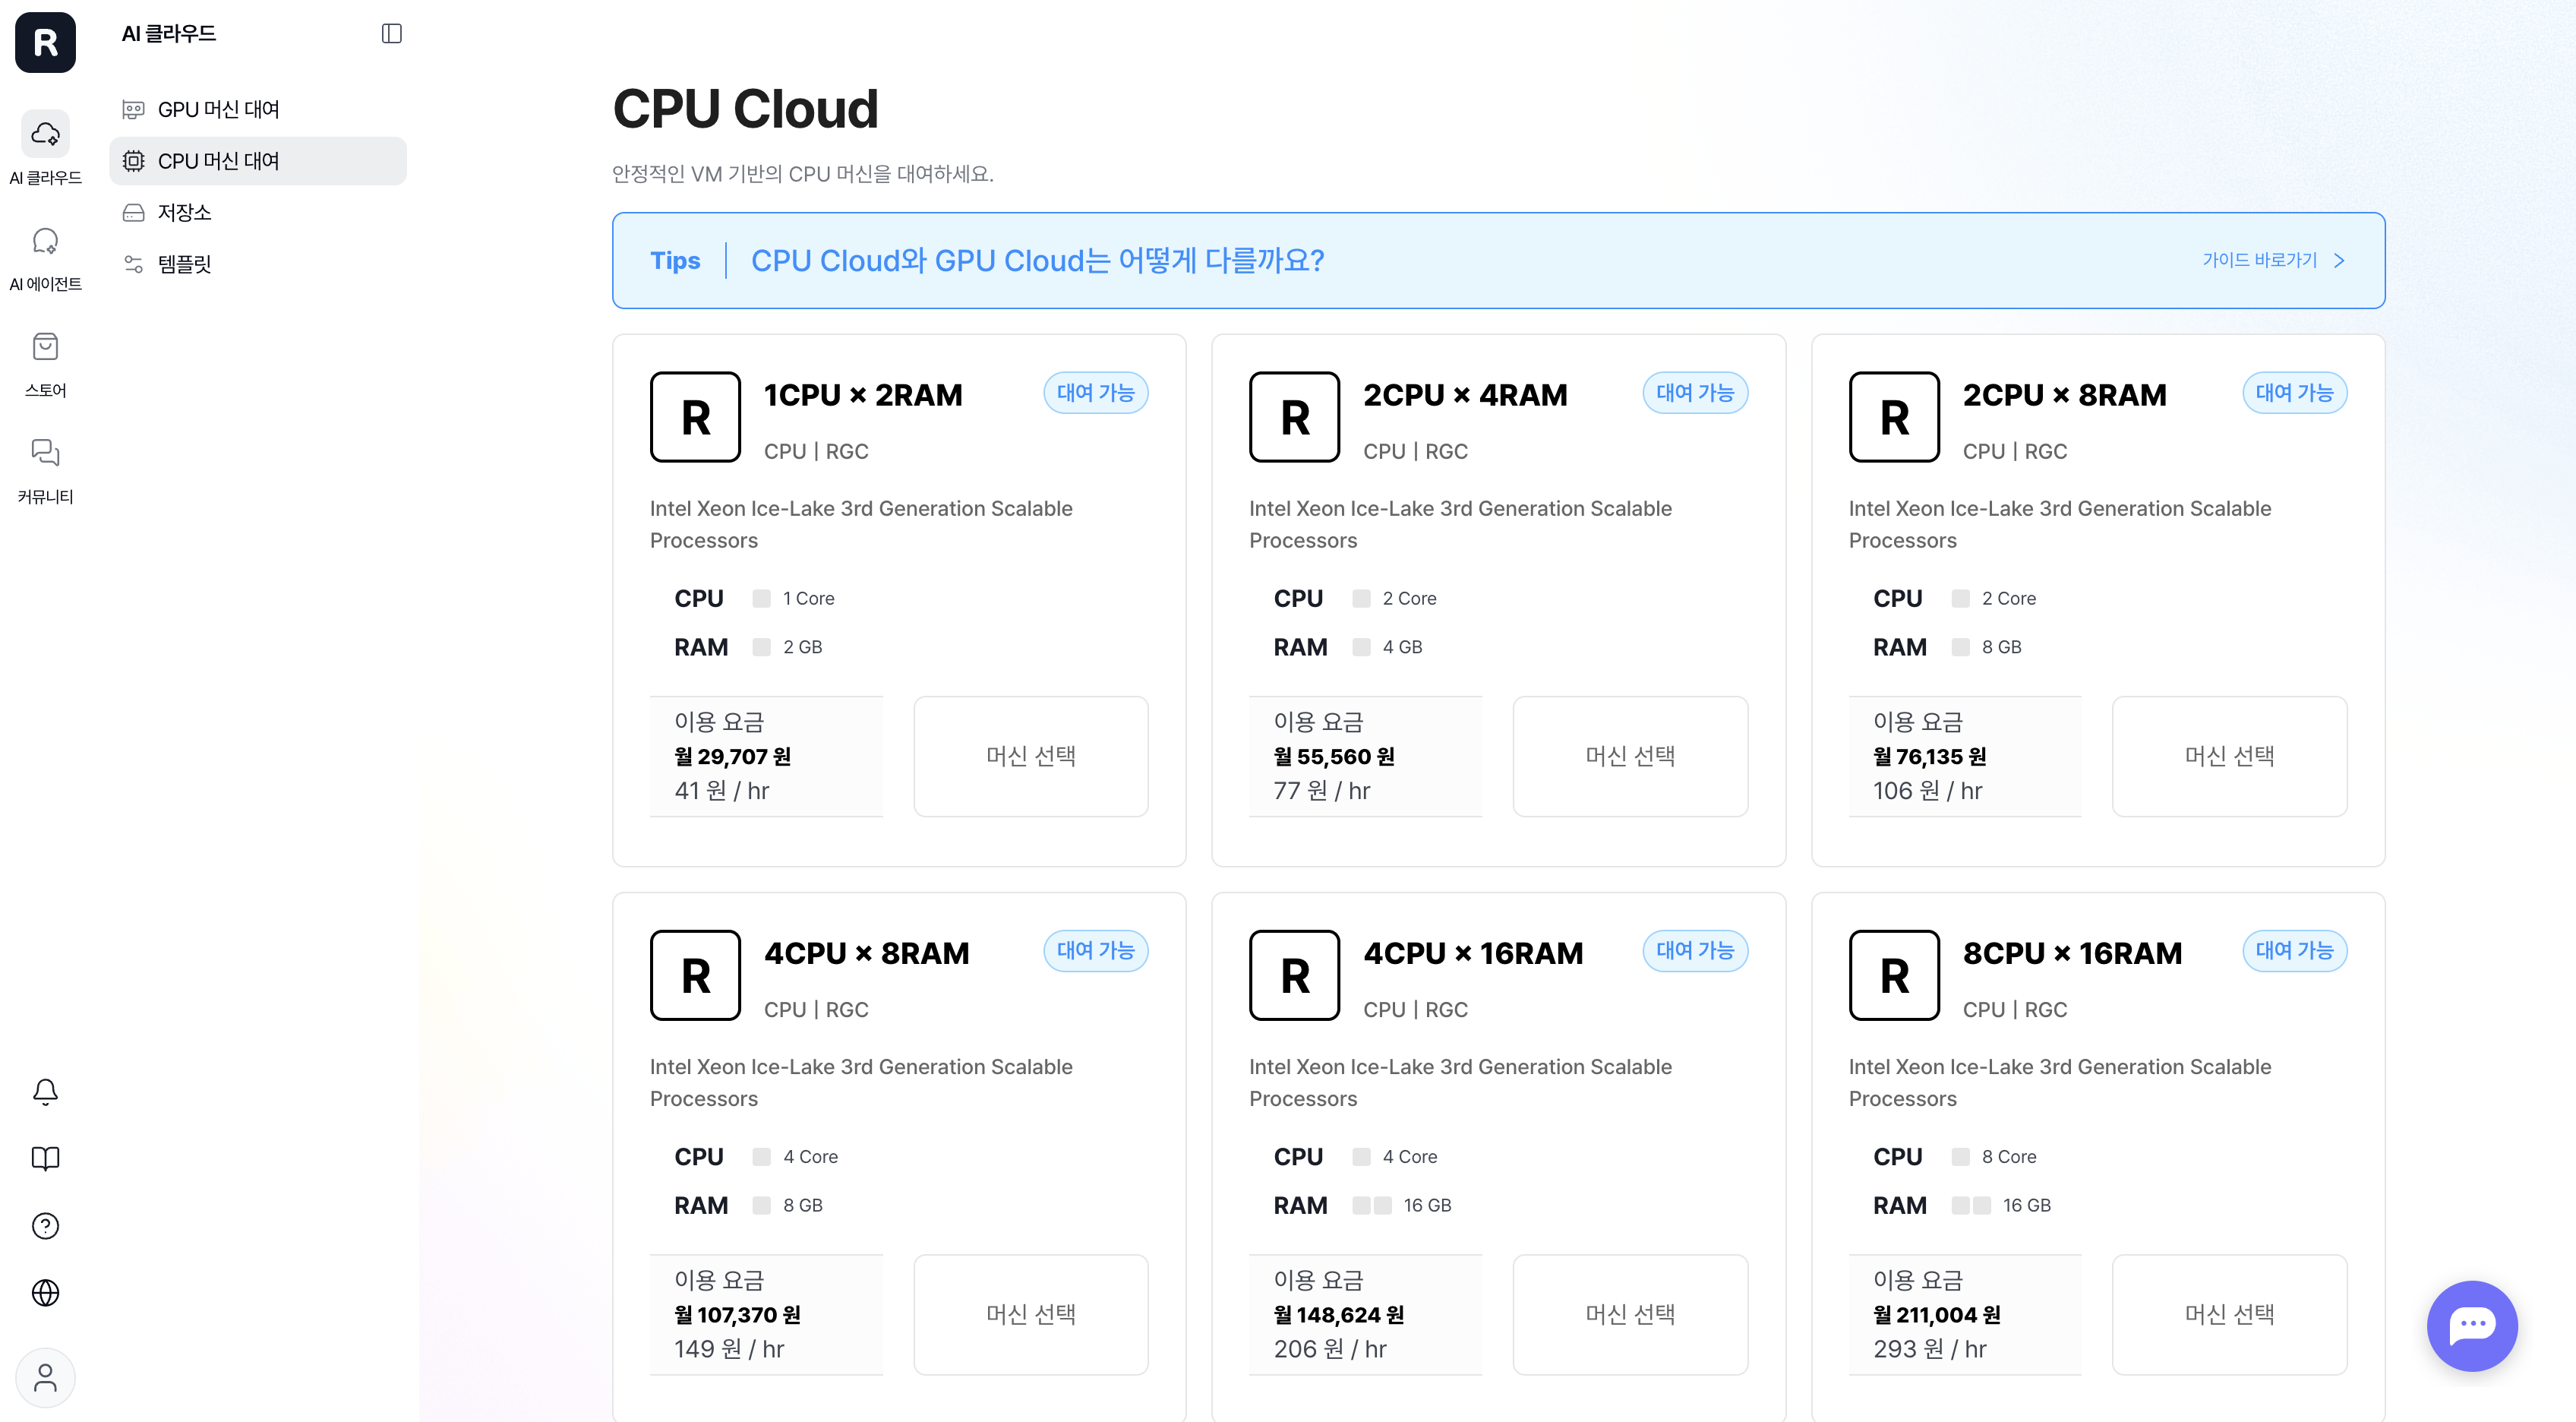The height and width of the screenshot is (1422, 2576).
Task: Click the 월 55,560 원 monthly price
Action: point(1333,756)
